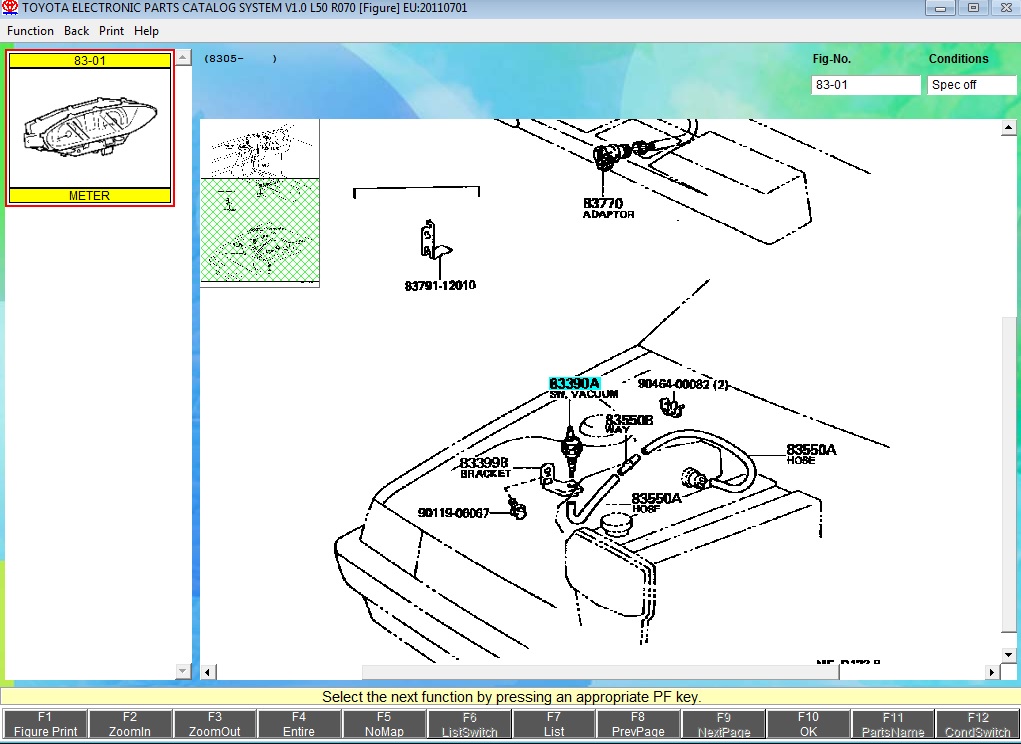
Task: Toggle the F5 NoMap button
Action: (384, 724)
